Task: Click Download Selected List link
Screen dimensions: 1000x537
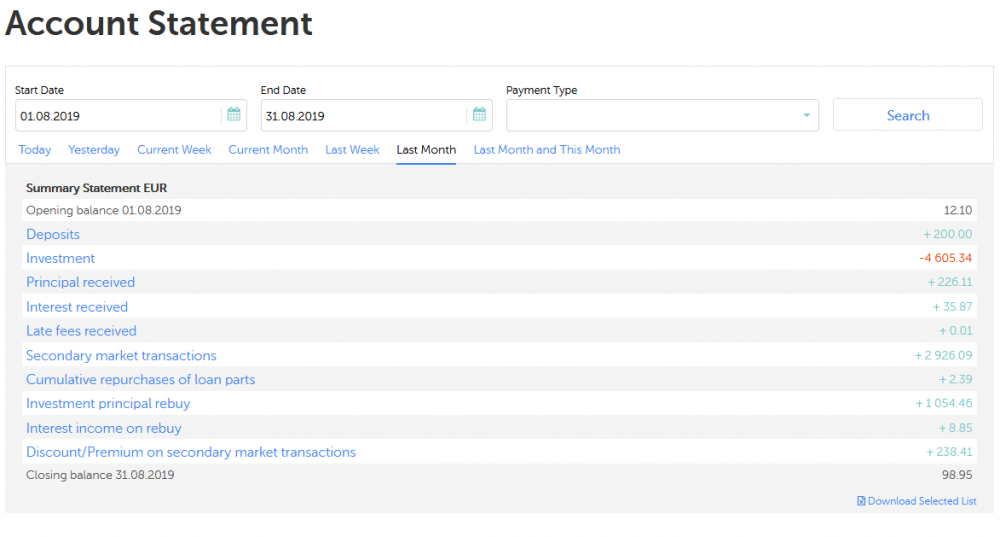Action: point(922,501)
